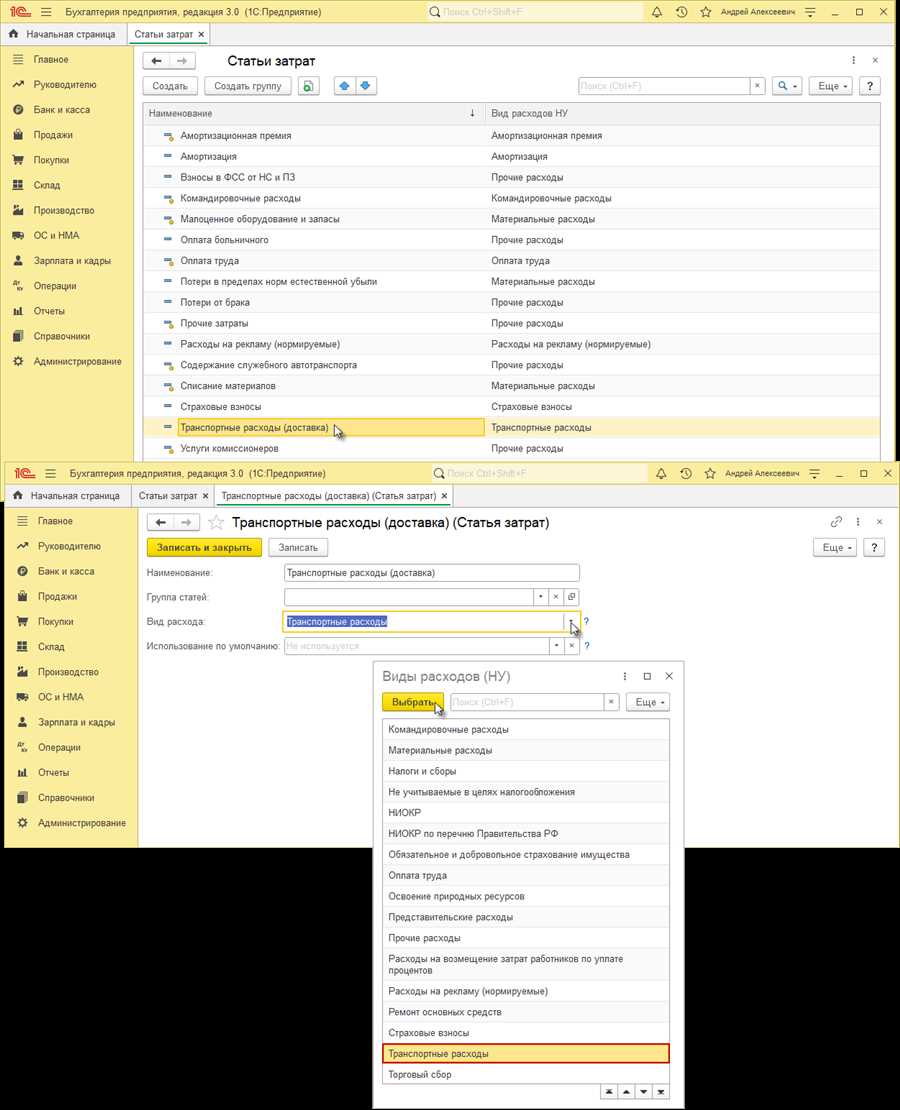Go back using arrow in Транспортные расходы form
Viewport: 900px width, 1110px height.
pyautogui.click(x=161, y=522)
